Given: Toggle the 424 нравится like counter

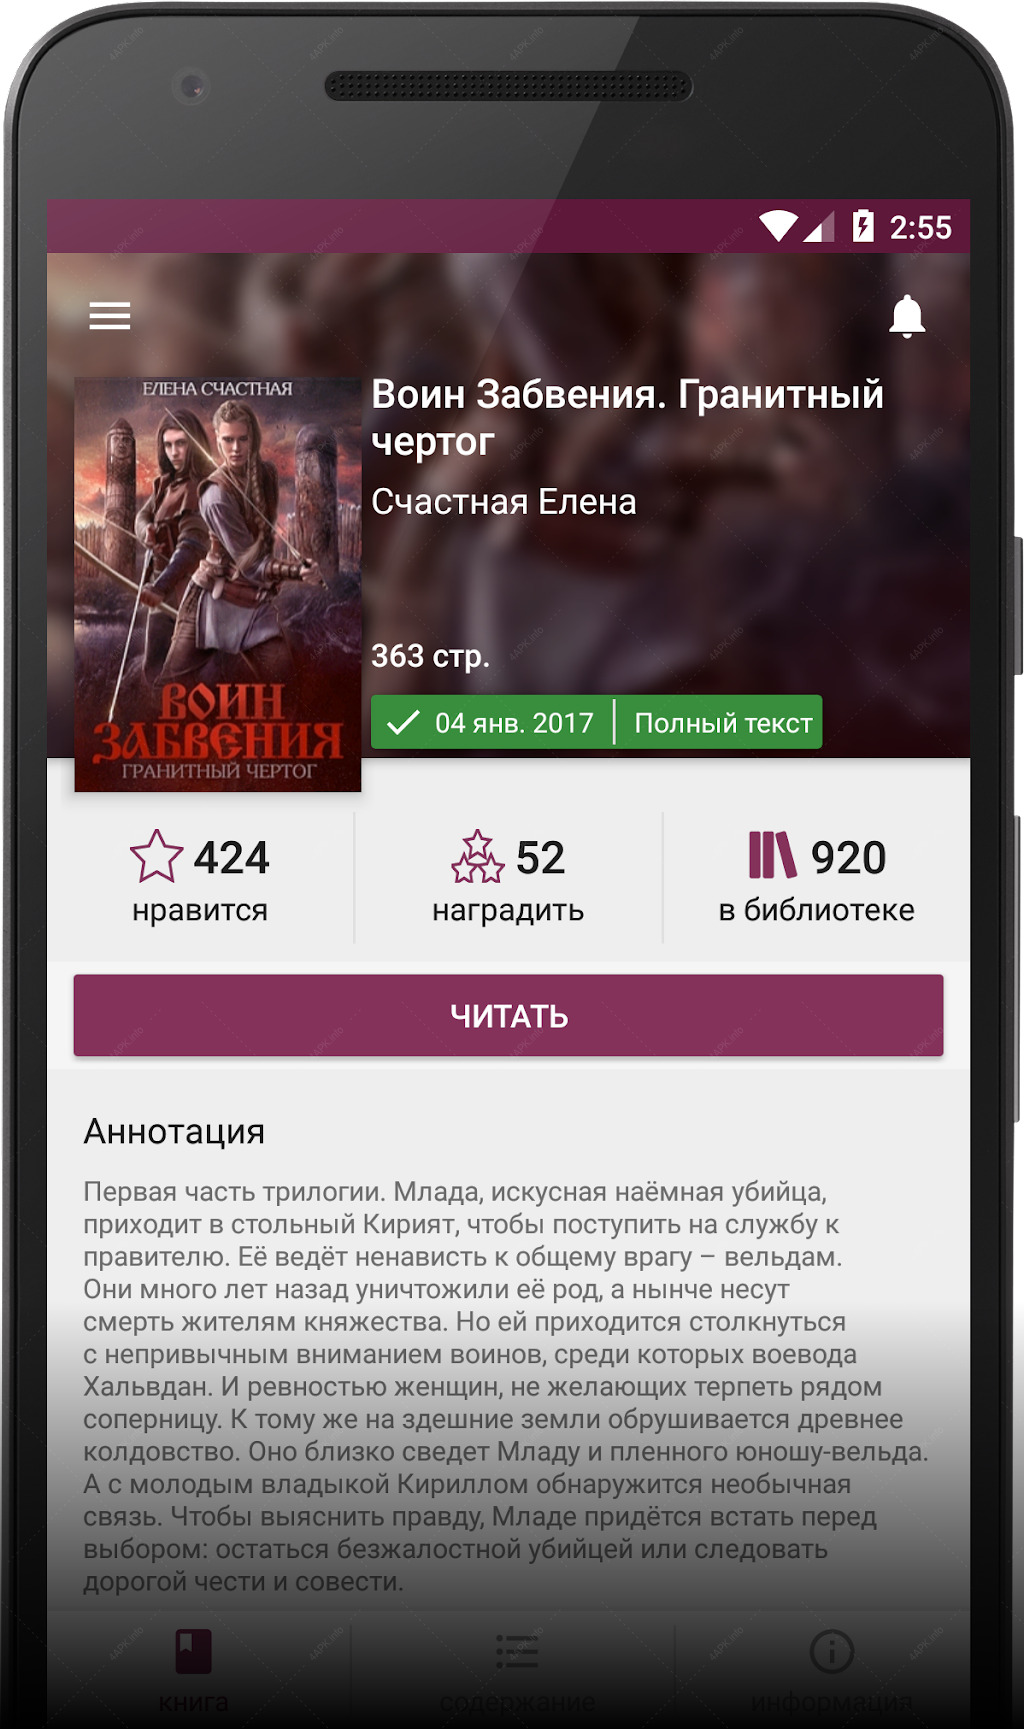Looking at the screenshot, I should click(200, 877).
